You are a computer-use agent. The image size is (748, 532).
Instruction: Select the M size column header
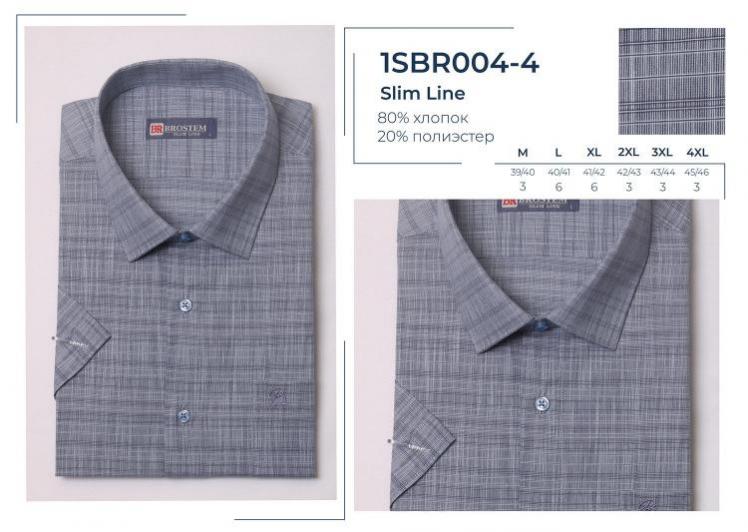click(523, 153)
